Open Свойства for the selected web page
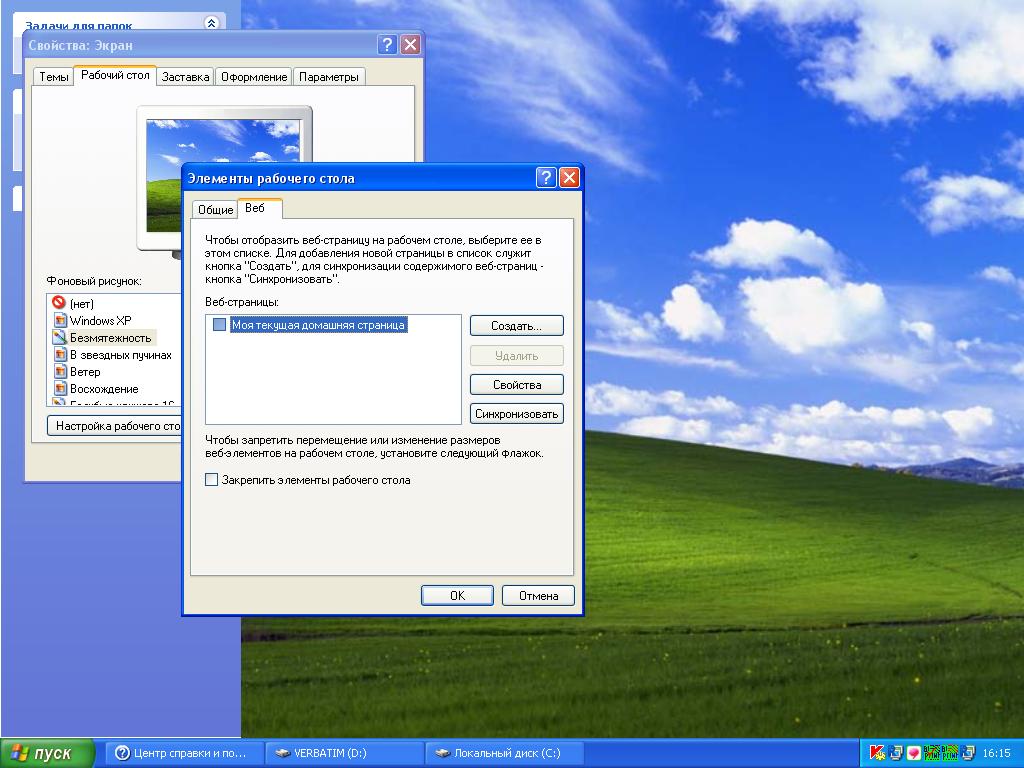The height and width of the screenshot is (768, 1024). [x=517, y=385]
